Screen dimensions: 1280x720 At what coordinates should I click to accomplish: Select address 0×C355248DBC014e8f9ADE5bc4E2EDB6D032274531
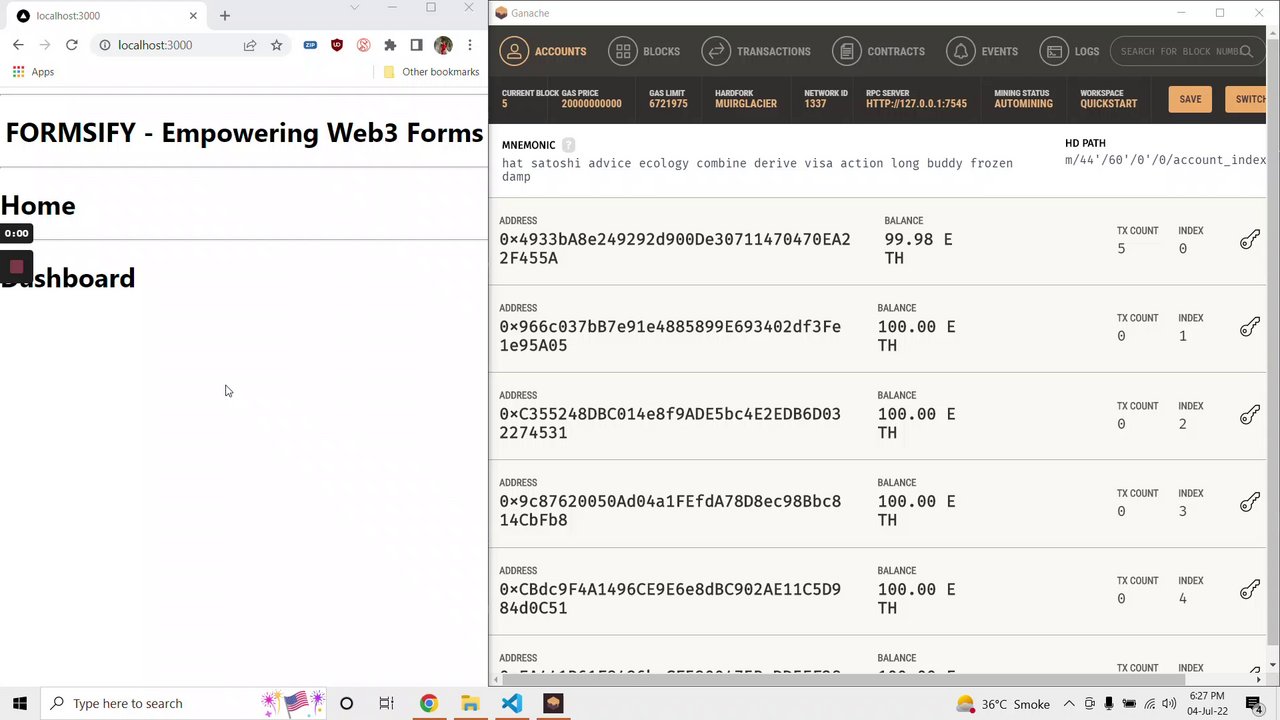click(x=670, y=423)
